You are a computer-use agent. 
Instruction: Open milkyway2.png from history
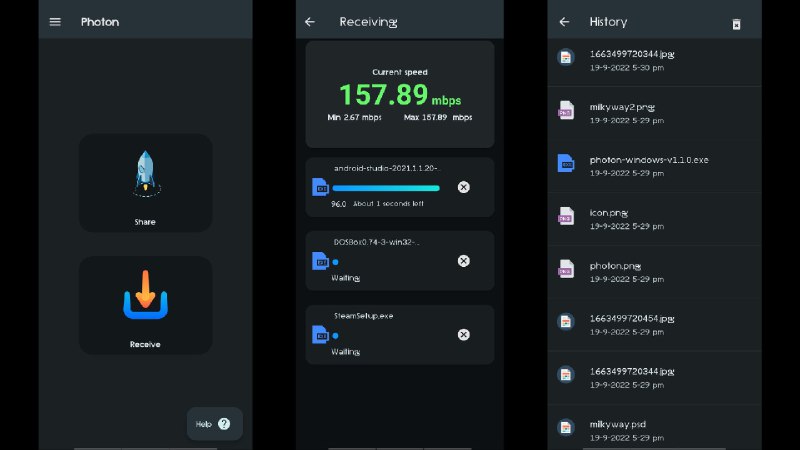click(x=640, y=111)
